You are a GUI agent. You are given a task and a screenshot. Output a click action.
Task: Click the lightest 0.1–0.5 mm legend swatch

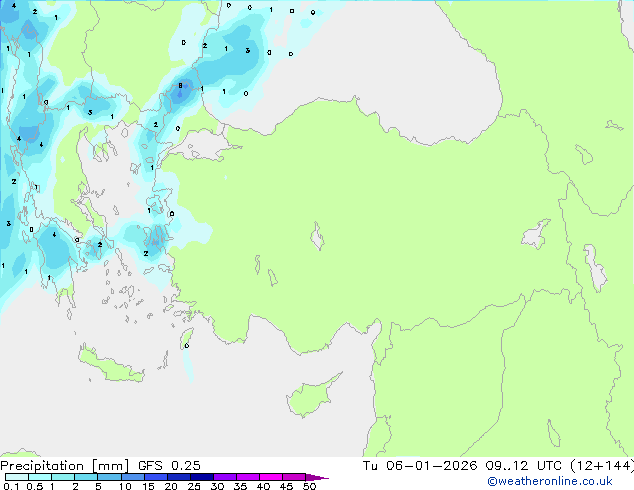click(17, 477)
